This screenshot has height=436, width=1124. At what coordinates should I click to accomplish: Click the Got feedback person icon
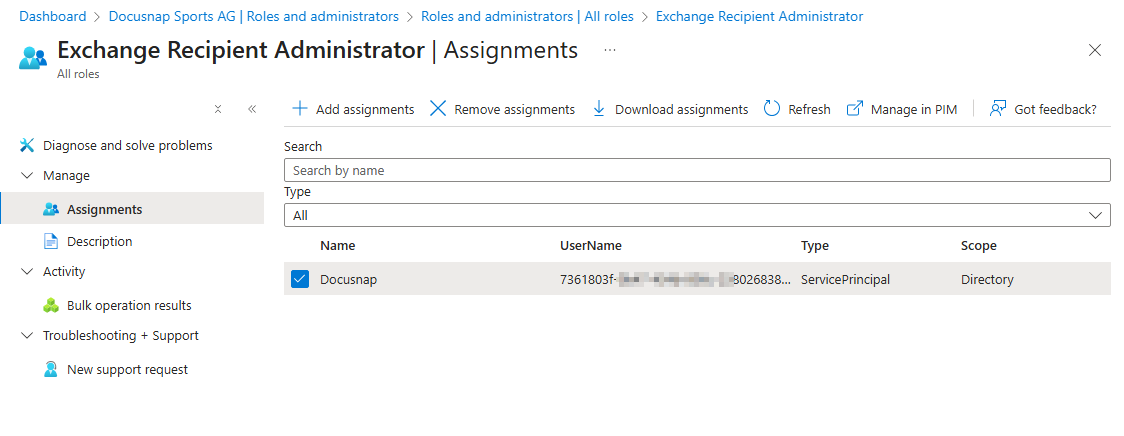998,109
